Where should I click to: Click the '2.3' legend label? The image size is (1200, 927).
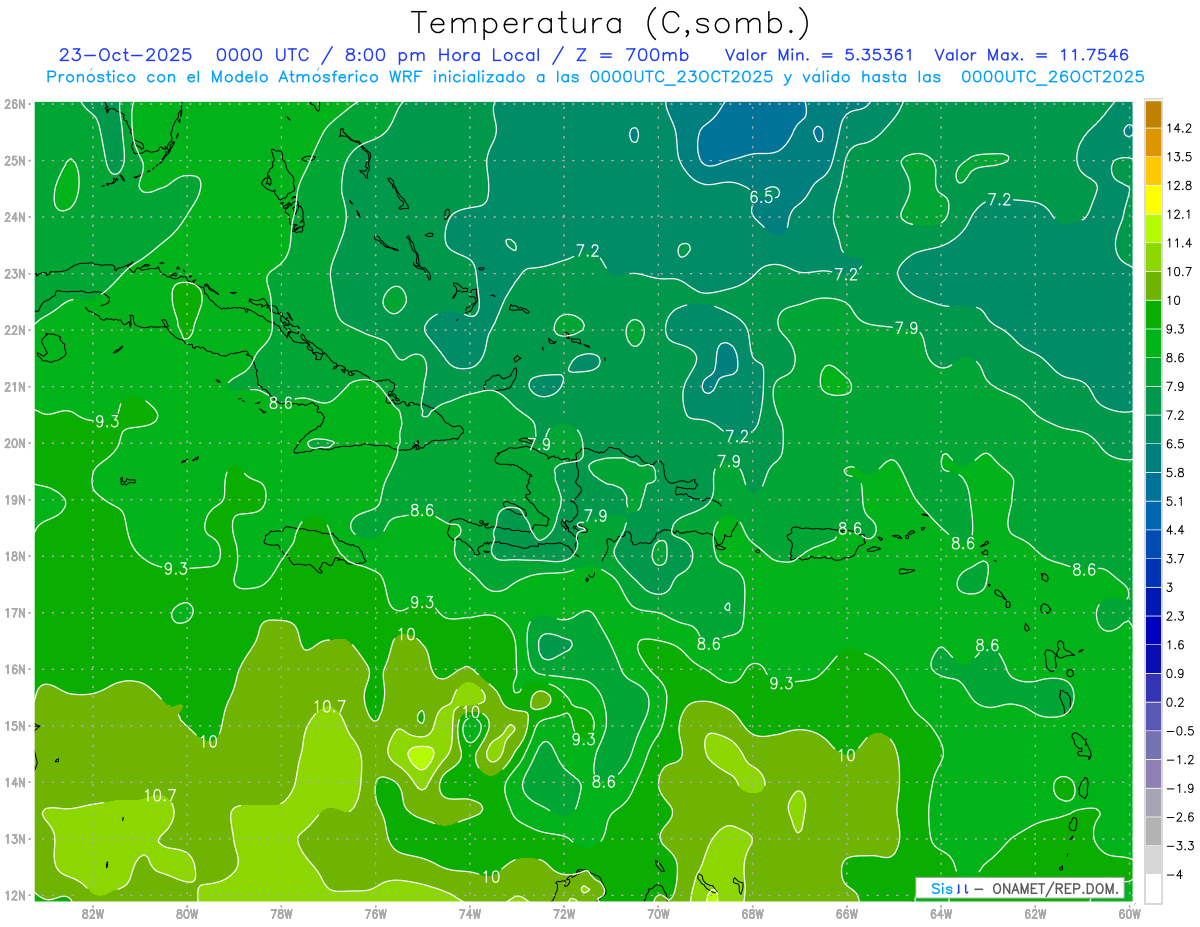1175,616
